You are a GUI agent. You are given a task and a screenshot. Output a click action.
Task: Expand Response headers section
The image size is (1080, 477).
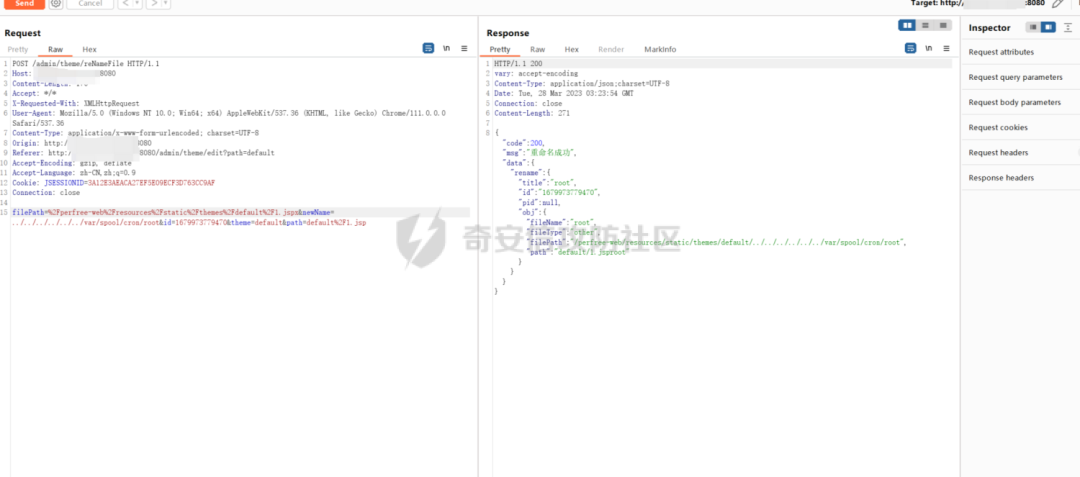[x=1020, y=178]
